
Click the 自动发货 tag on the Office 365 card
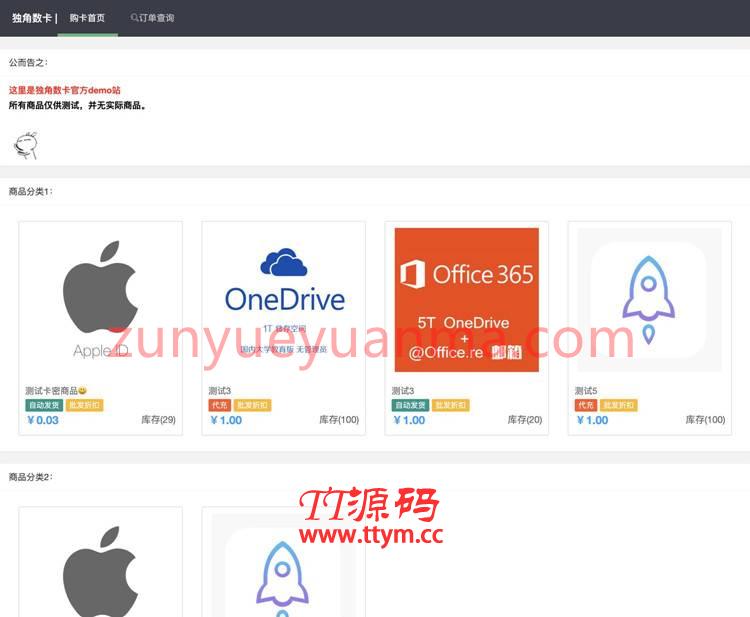click(410, 405)
